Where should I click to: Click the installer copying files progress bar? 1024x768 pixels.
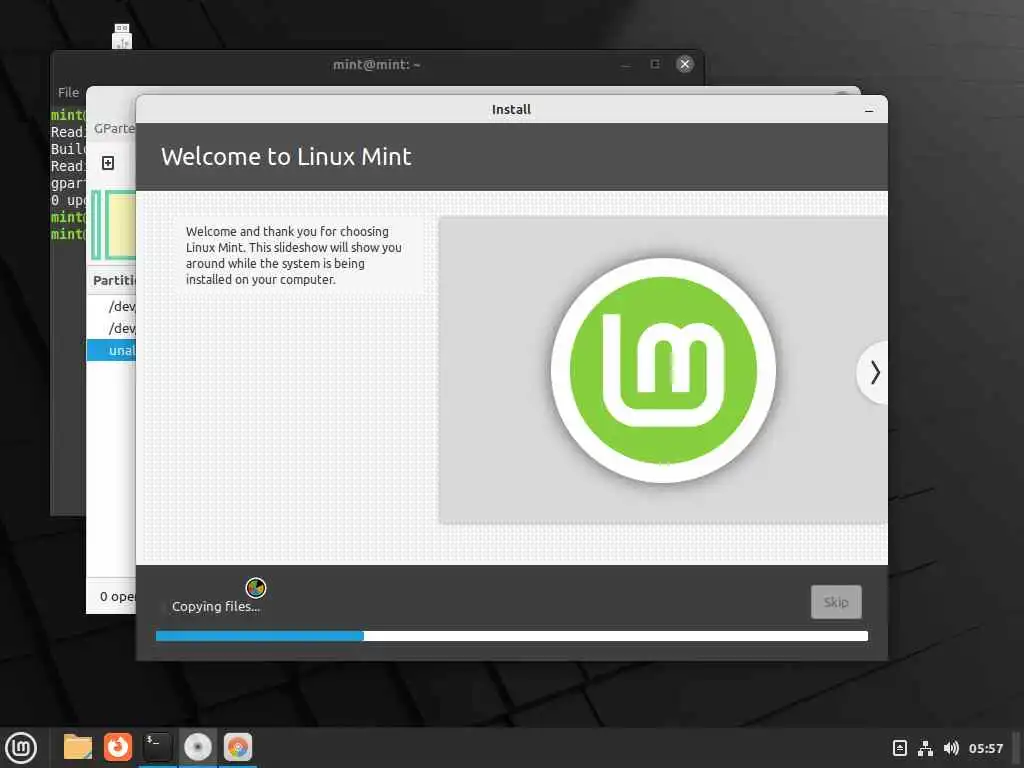click(x=511, y=636)
